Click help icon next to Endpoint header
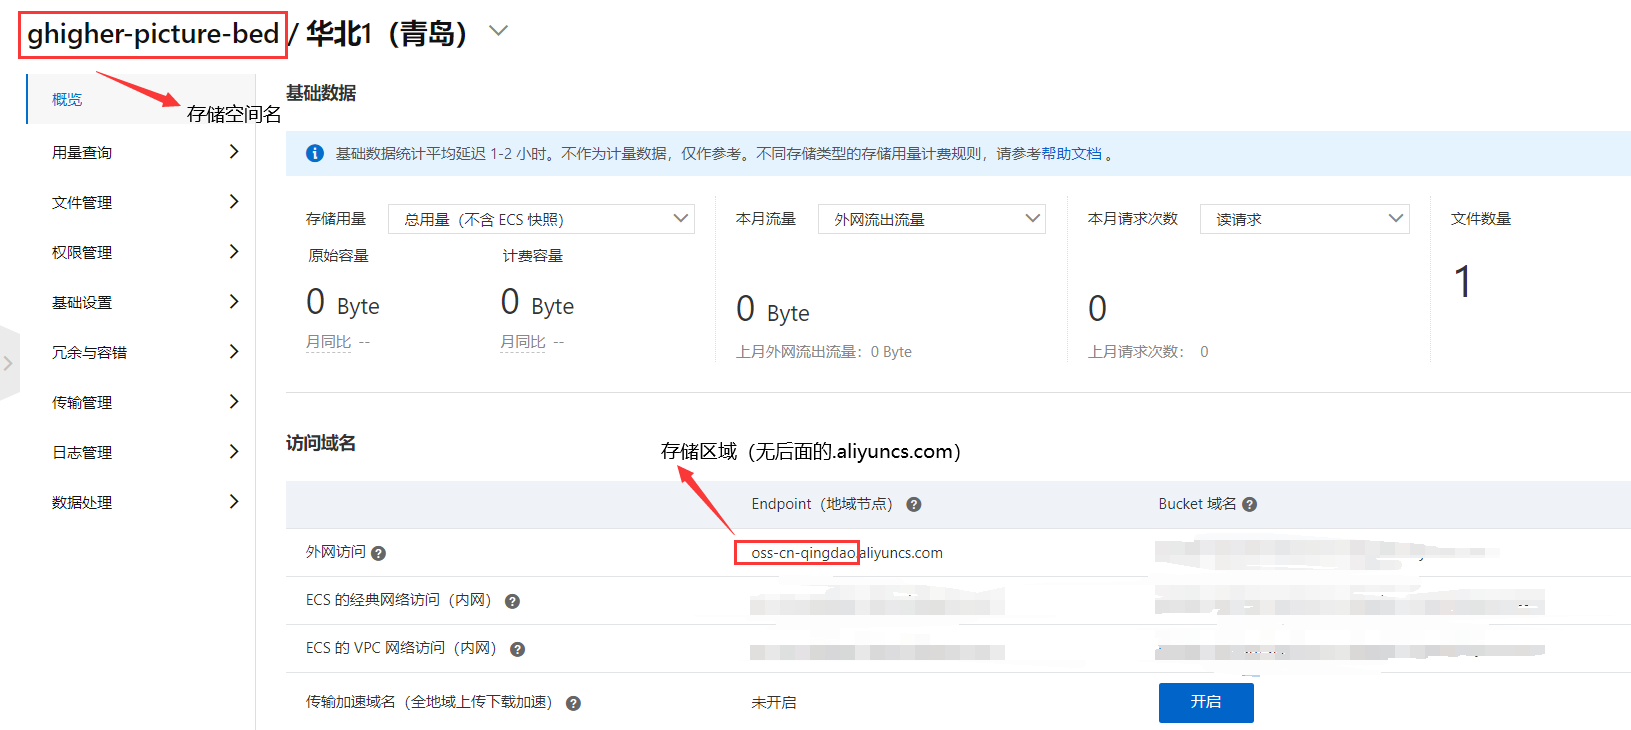 coord(913,505)
